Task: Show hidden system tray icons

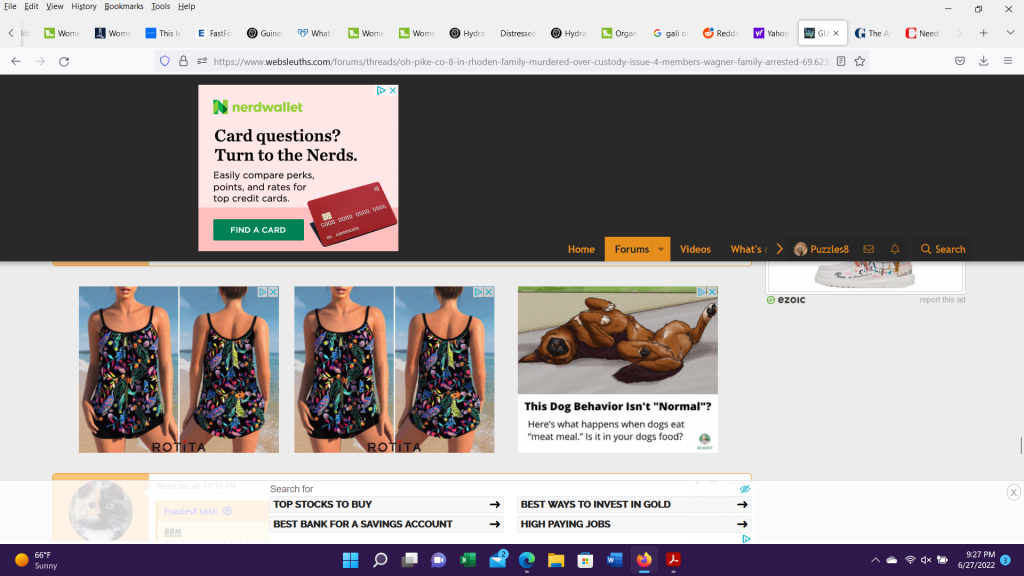Action: tap(876, 560)
